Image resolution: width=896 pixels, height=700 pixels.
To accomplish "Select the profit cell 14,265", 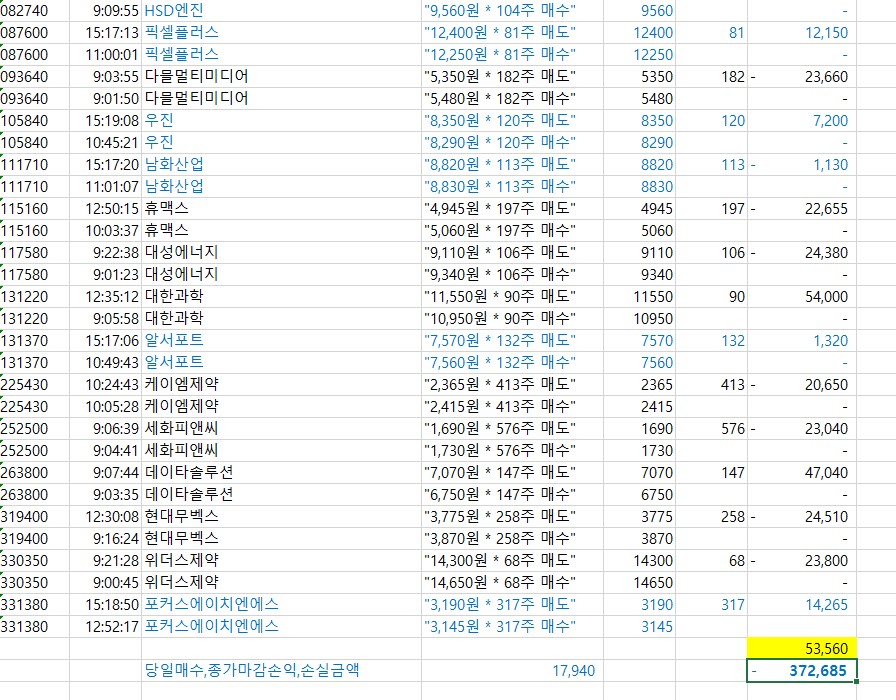I will pos(802,605).
